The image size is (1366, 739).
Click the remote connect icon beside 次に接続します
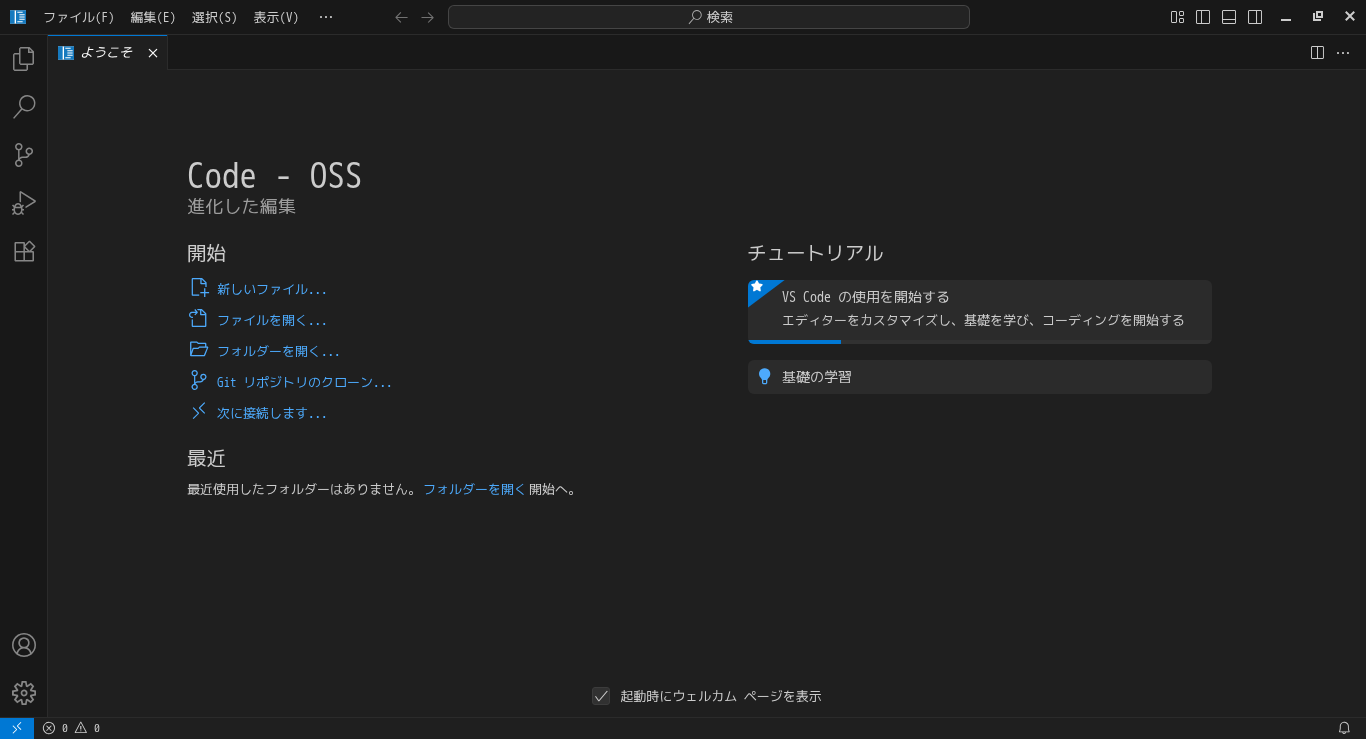(199, 412)
